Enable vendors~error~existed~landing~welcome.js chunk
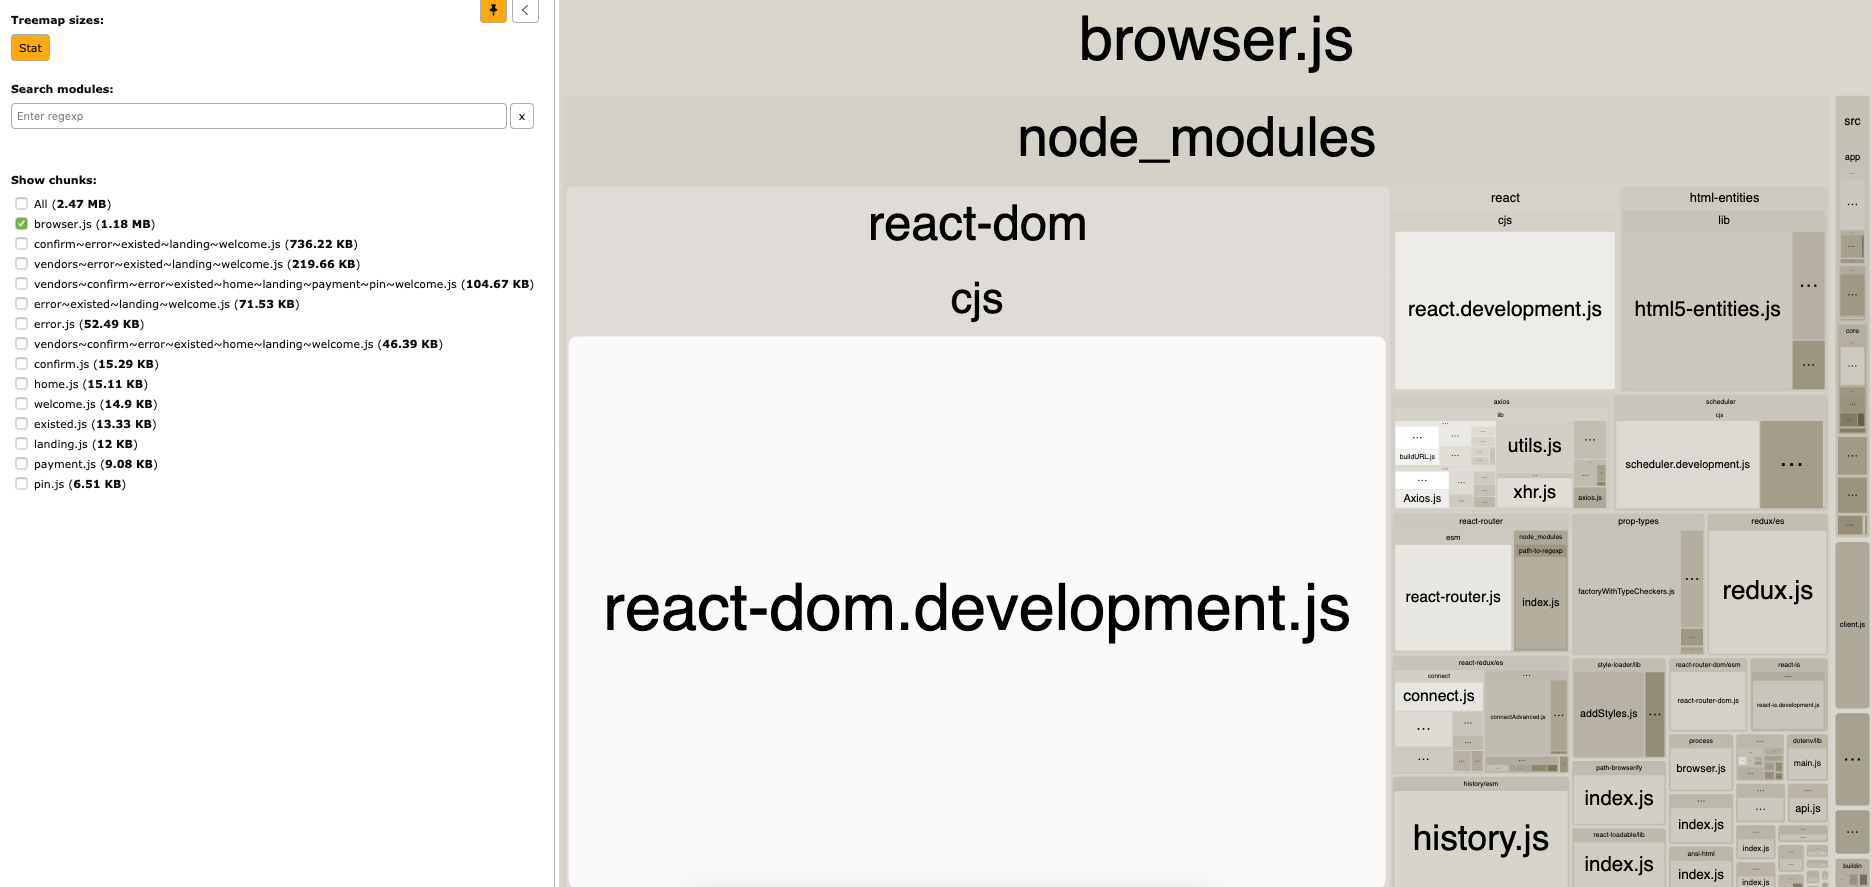The height and width of the screenshot is (887, 1872). 21,264
